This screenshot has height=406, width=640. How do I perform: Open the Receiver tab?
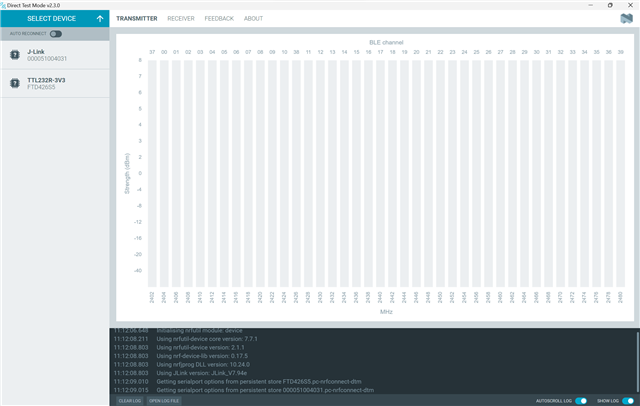181,18
